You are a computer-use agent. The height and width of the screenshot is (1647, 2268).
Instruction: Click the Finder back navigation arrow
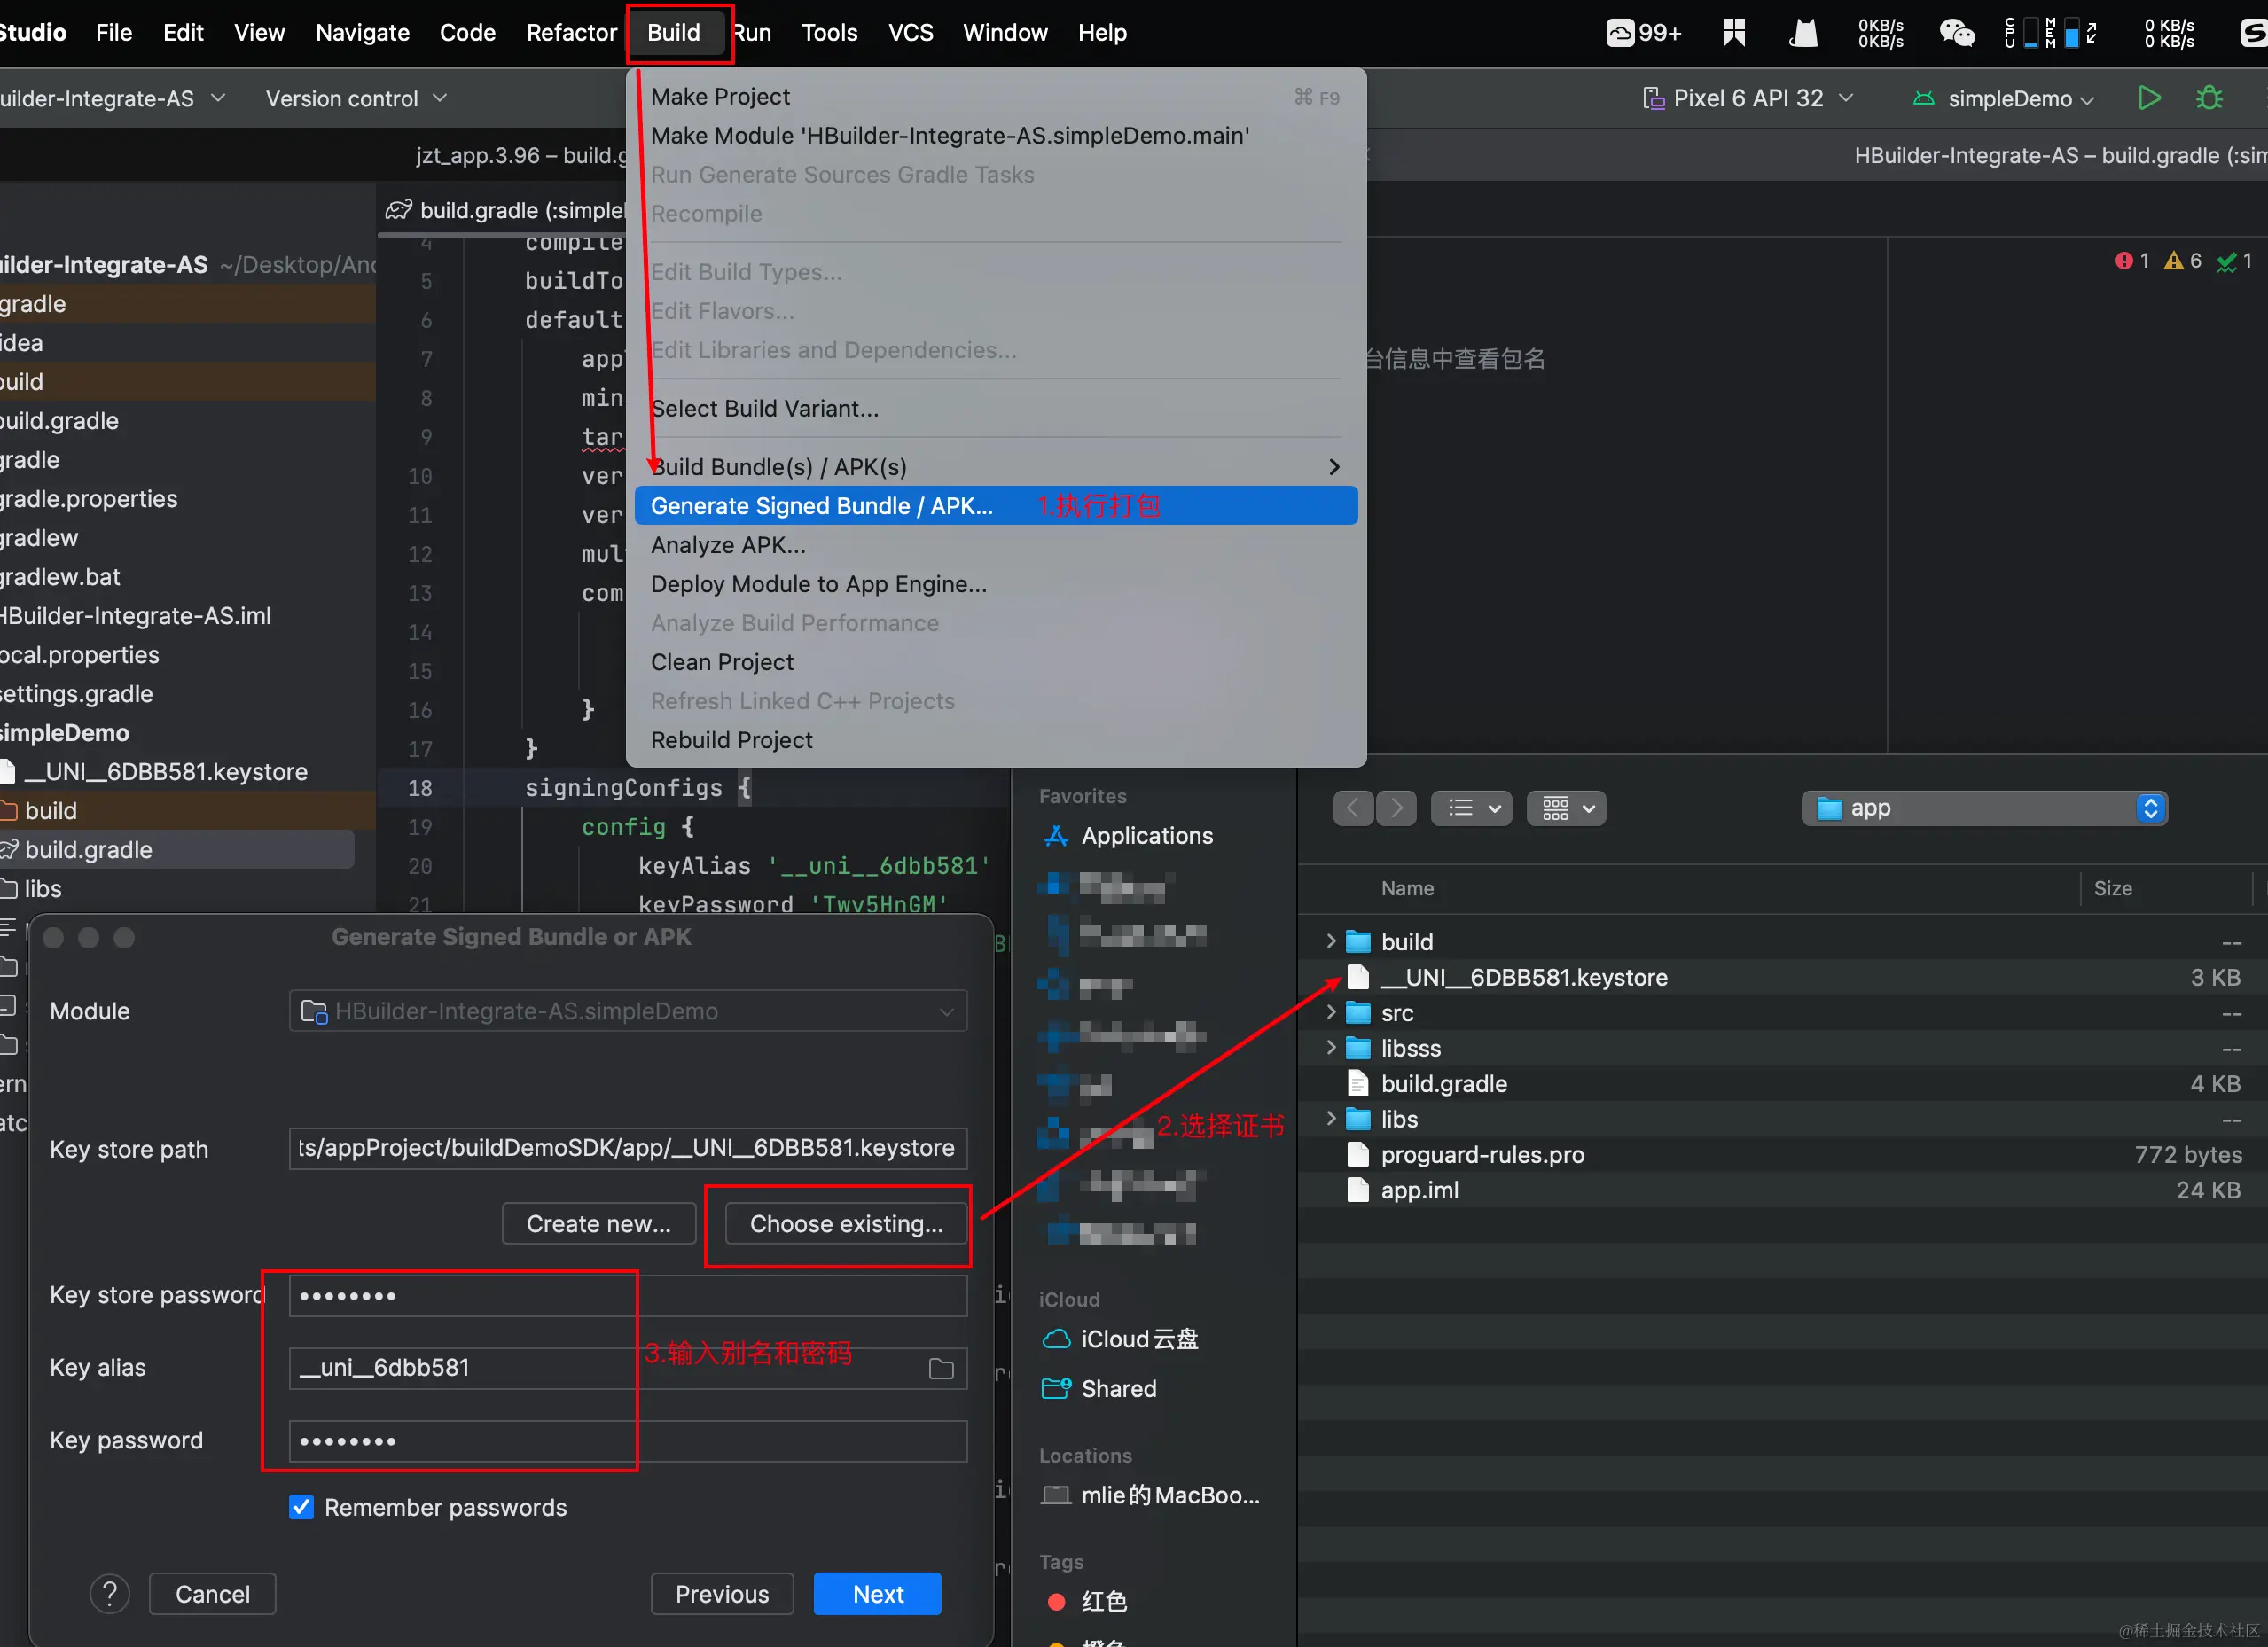tap(1353, 808)
